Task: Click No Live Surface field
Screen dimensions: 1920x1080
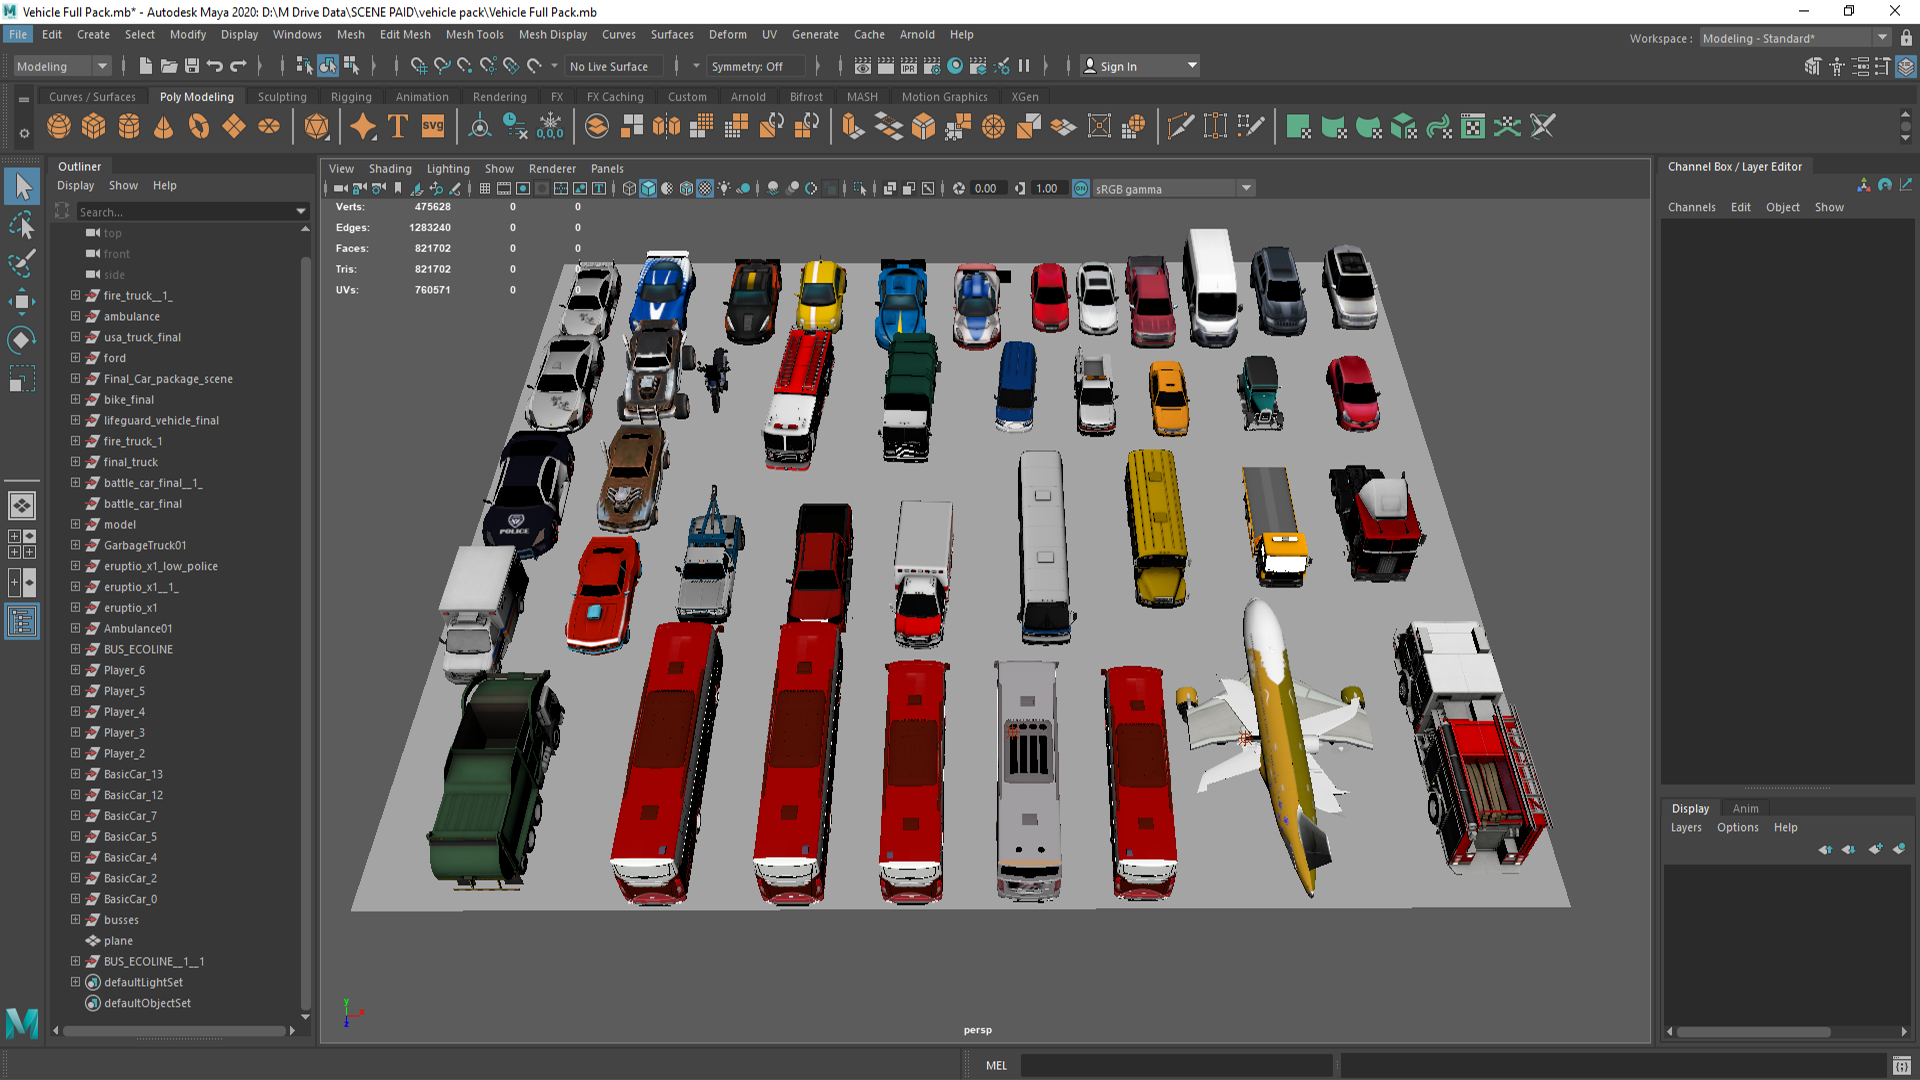Action: click(x=610, y=66)
